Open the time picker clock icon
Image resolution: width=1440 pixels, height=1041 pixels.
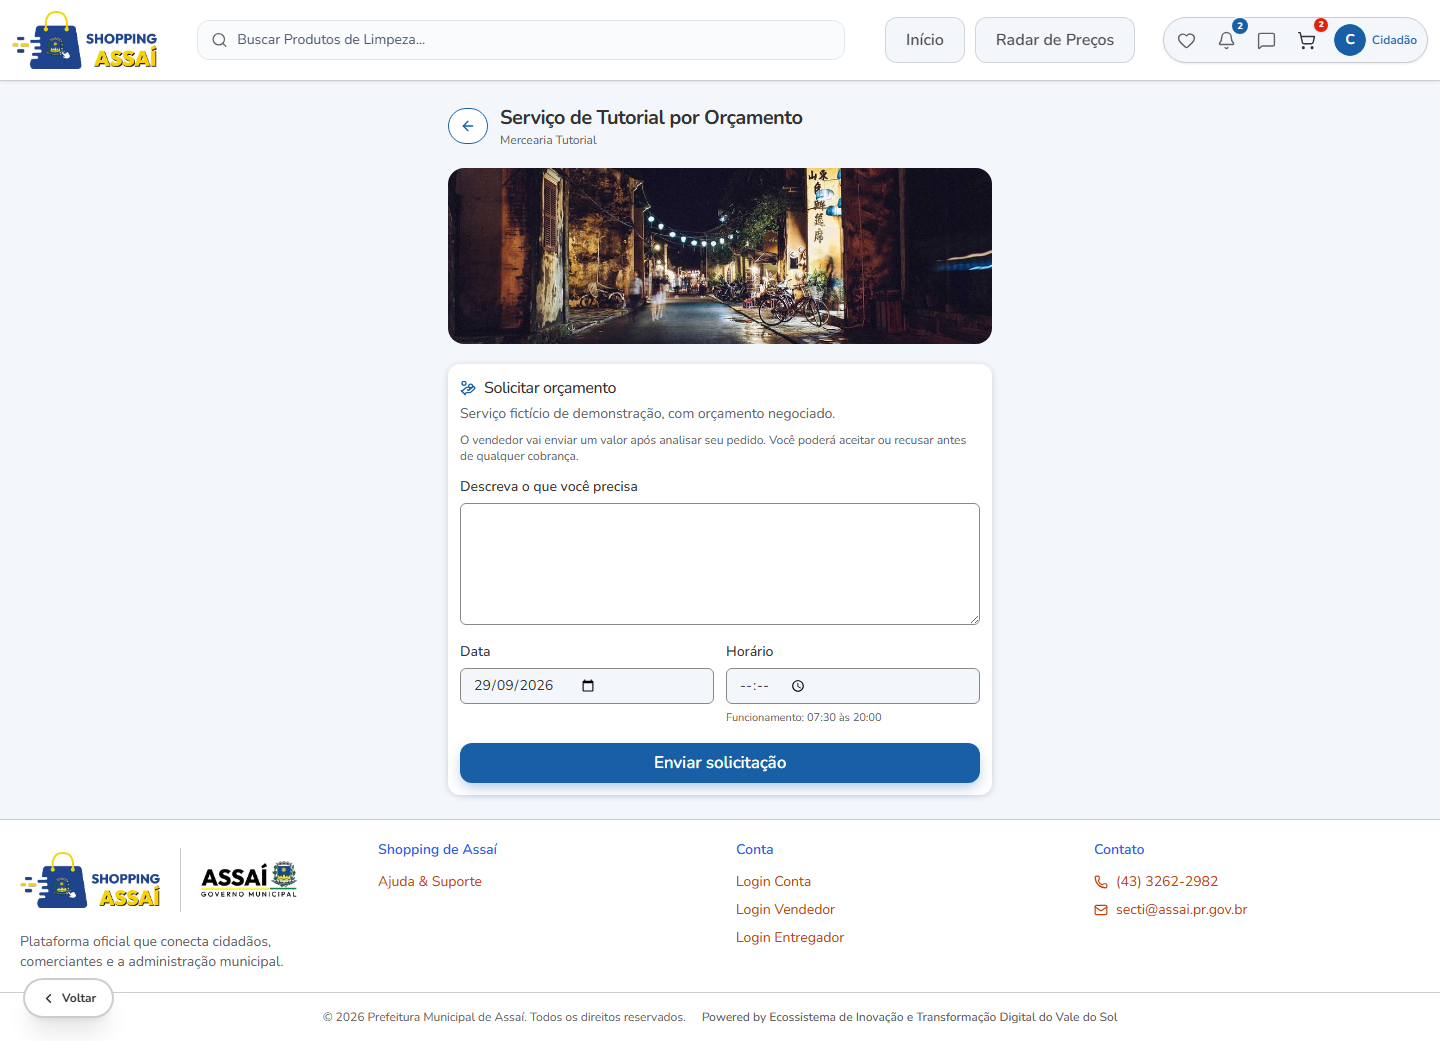click(798, 686)
